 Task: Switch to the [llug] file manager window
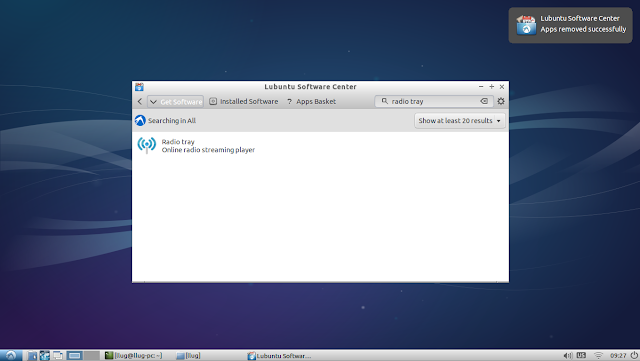[189, 355]
